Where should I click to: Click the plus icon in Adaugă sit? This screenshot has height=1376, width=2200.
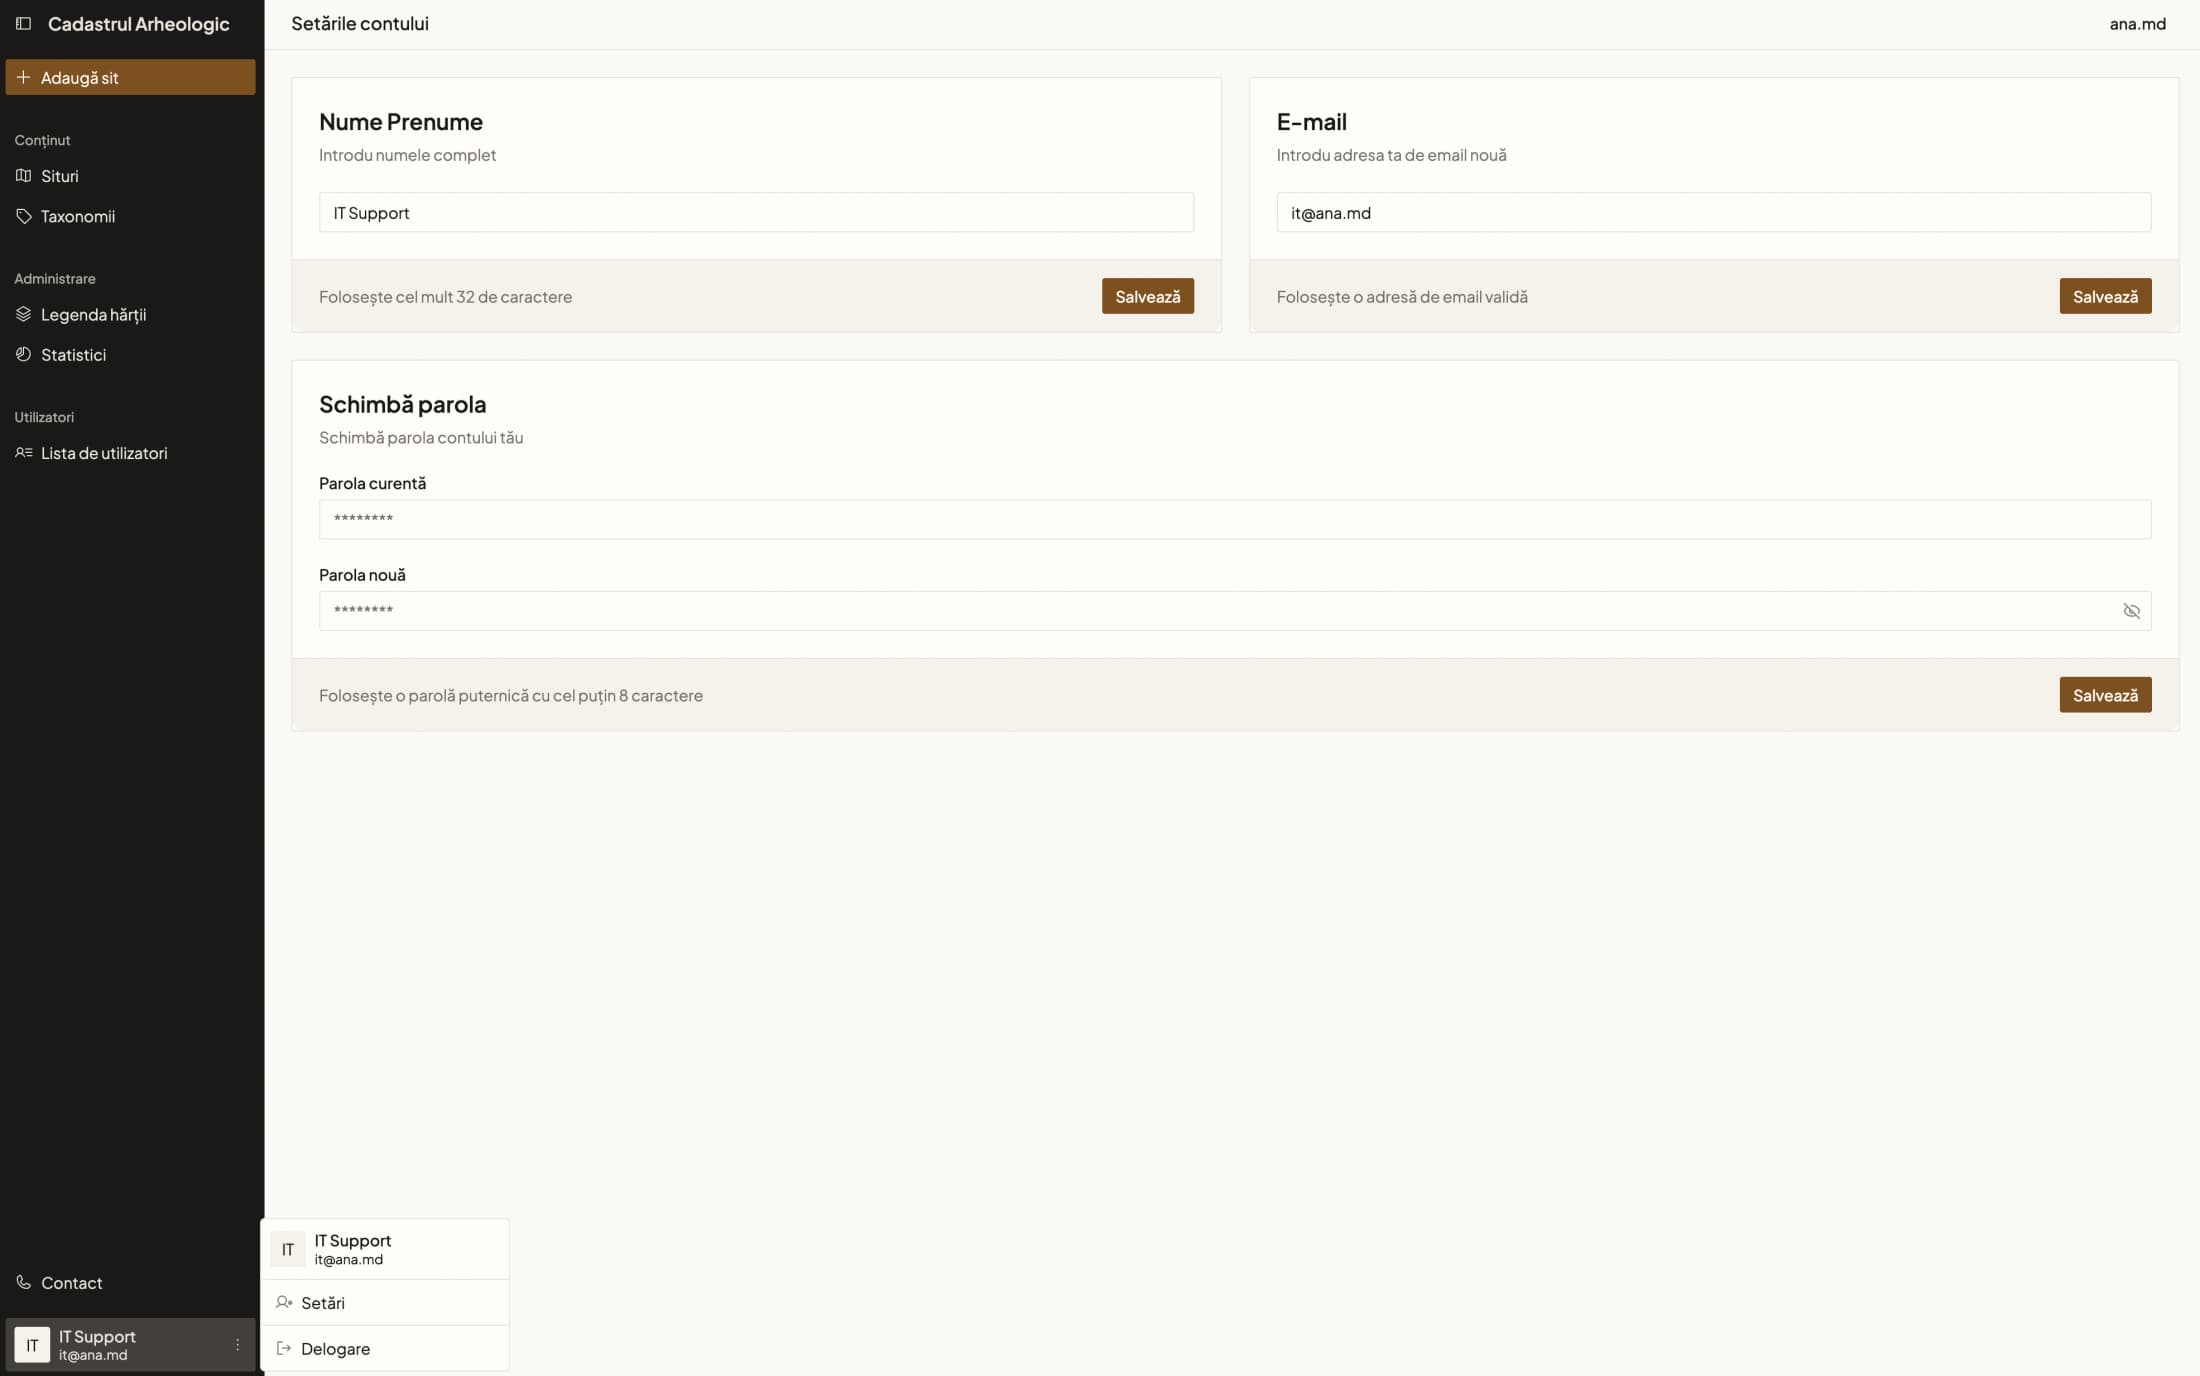pos(23,77)
